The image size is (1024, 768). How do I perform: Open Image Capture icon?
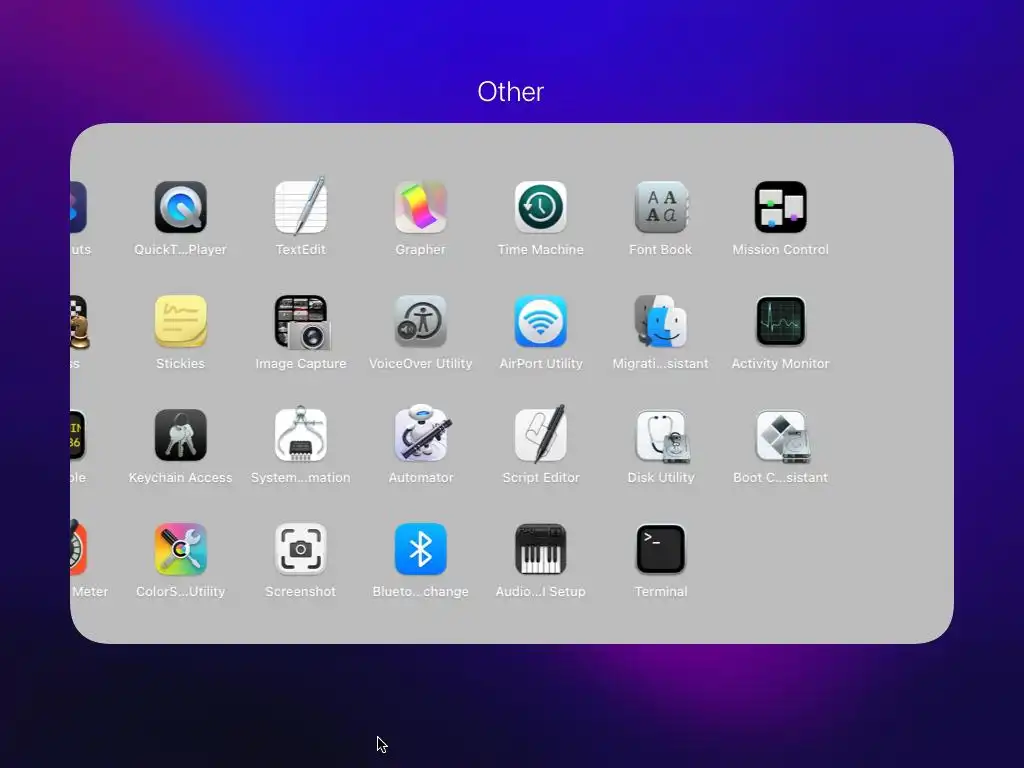tap(302, 322)
